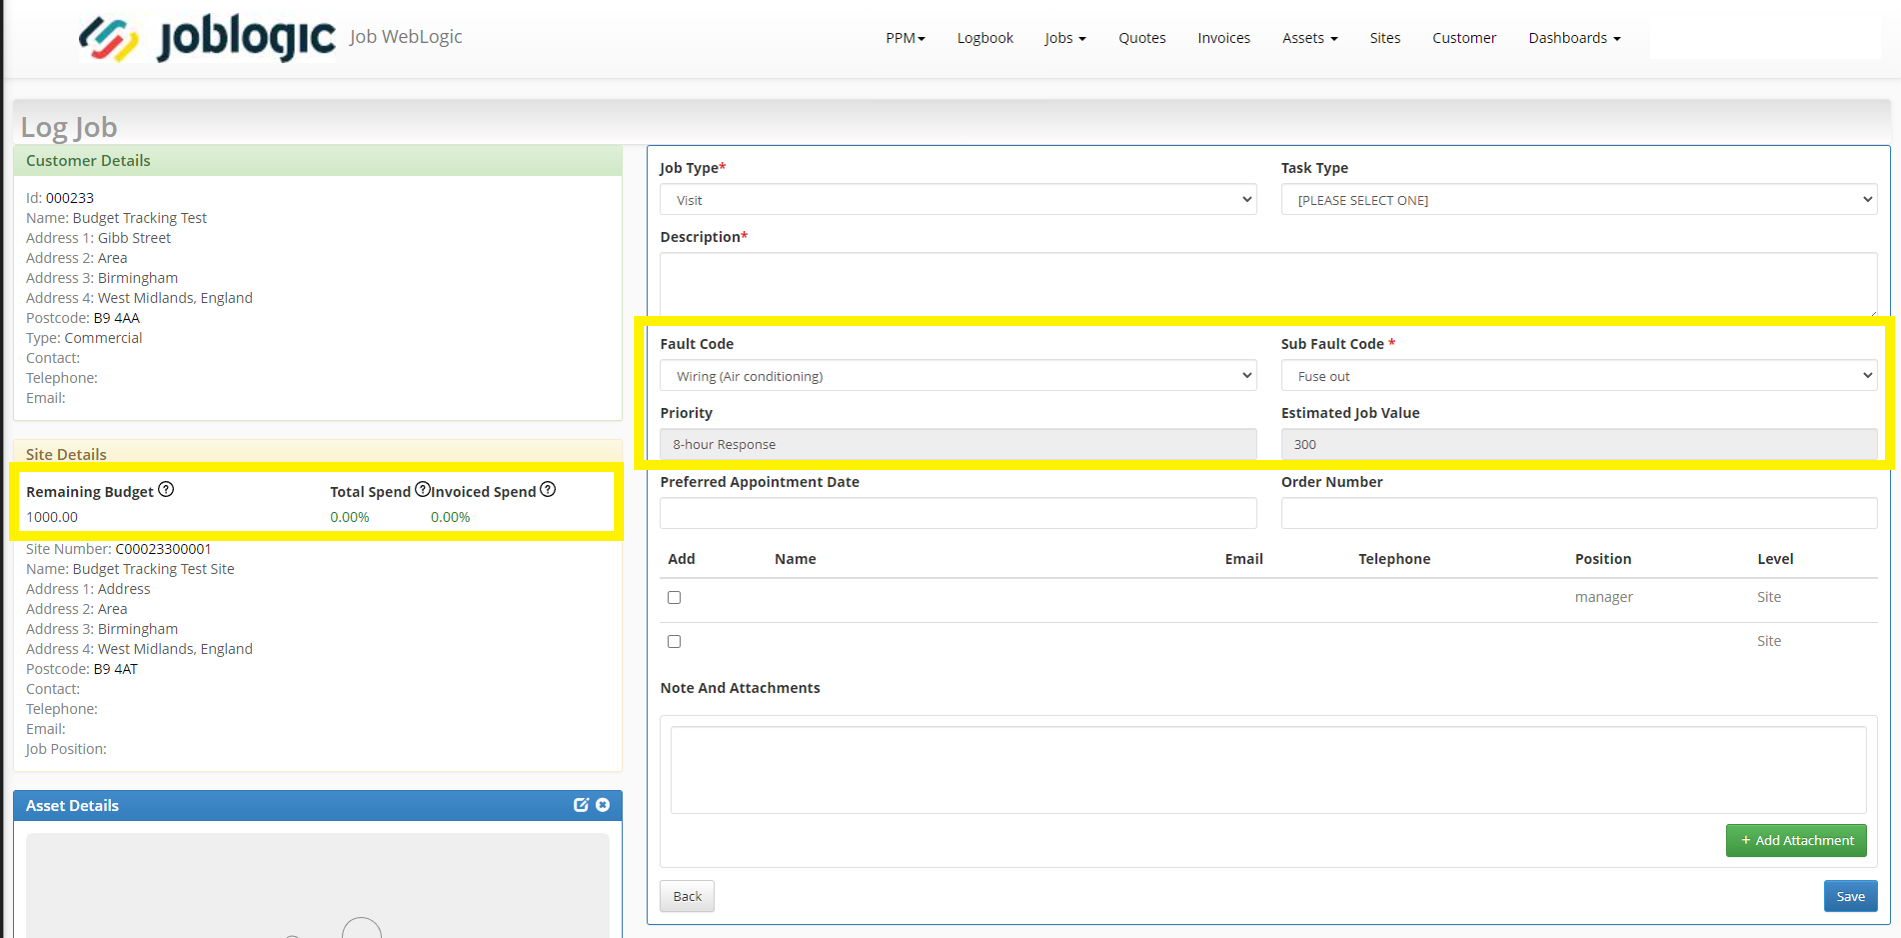Click the 0.00% value under Invoiced Spend
The width and height of the screenshot is (1901, 938).
tap(451, 517)
